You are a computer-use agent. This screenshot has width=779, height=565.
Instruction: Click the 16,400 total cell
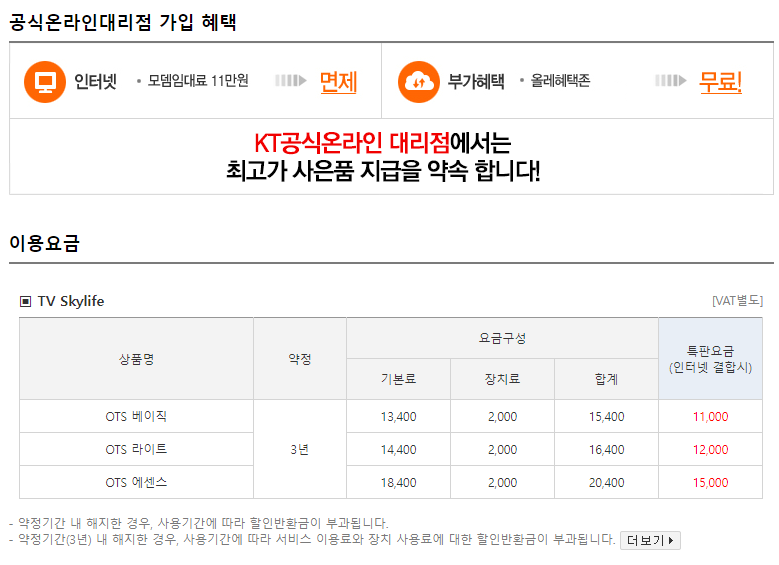[x=607, y=449]
